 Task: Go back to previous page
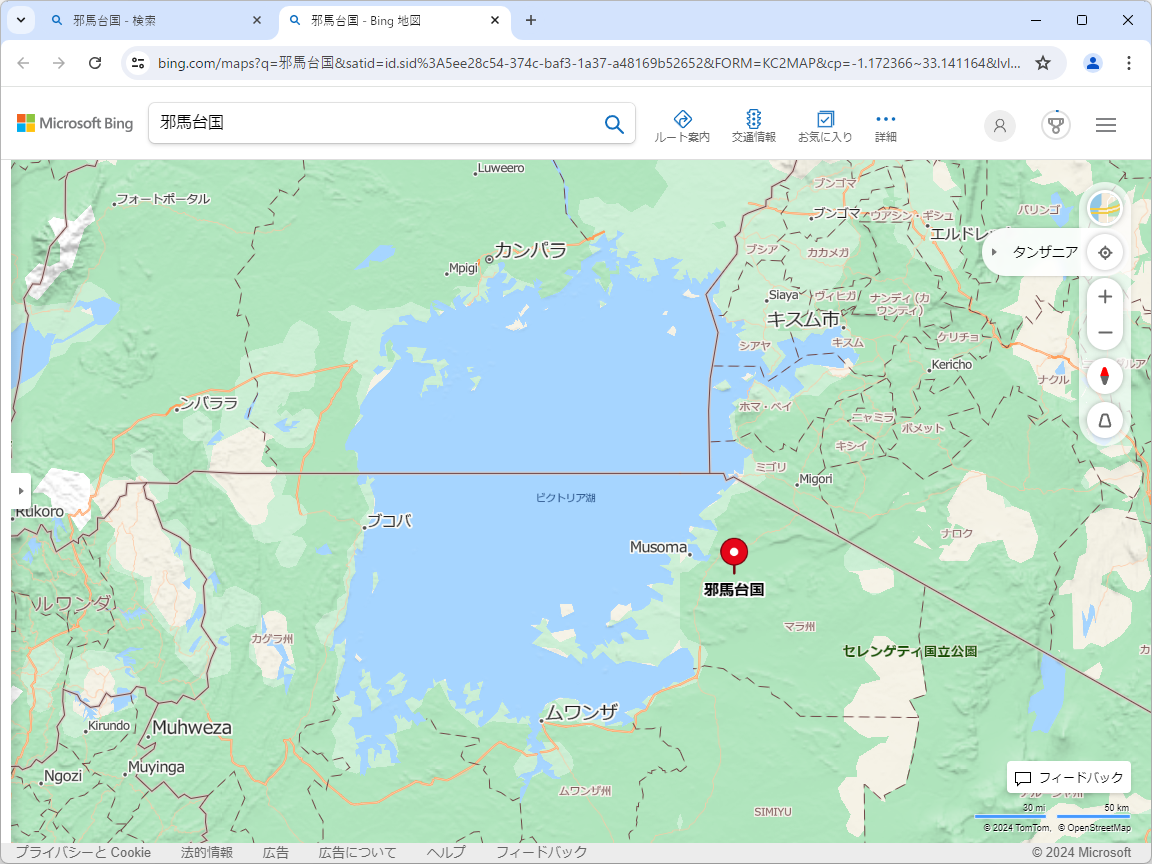(24, 63)
